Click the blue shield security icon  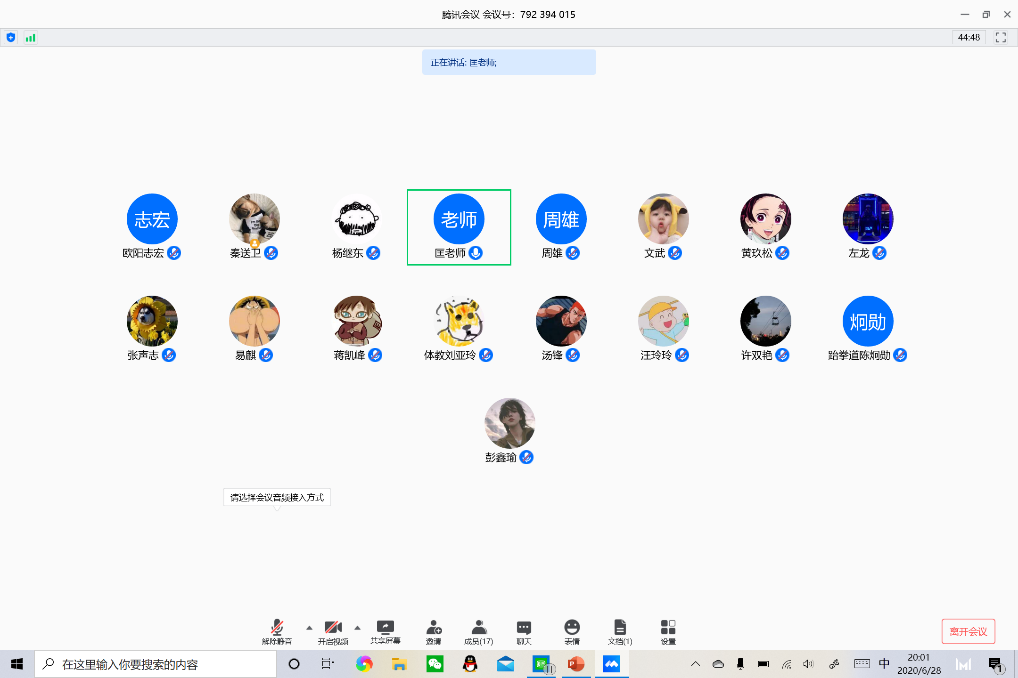click(11, 37)
